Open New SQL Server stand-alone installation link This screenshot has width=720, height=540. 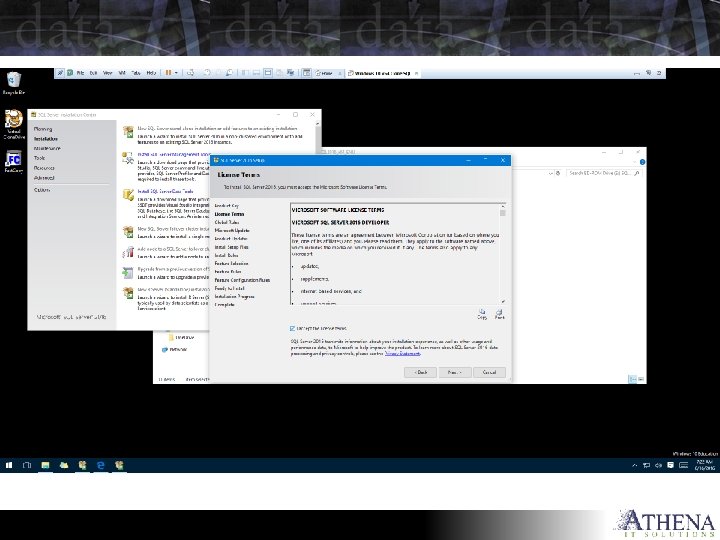point(218,129)
